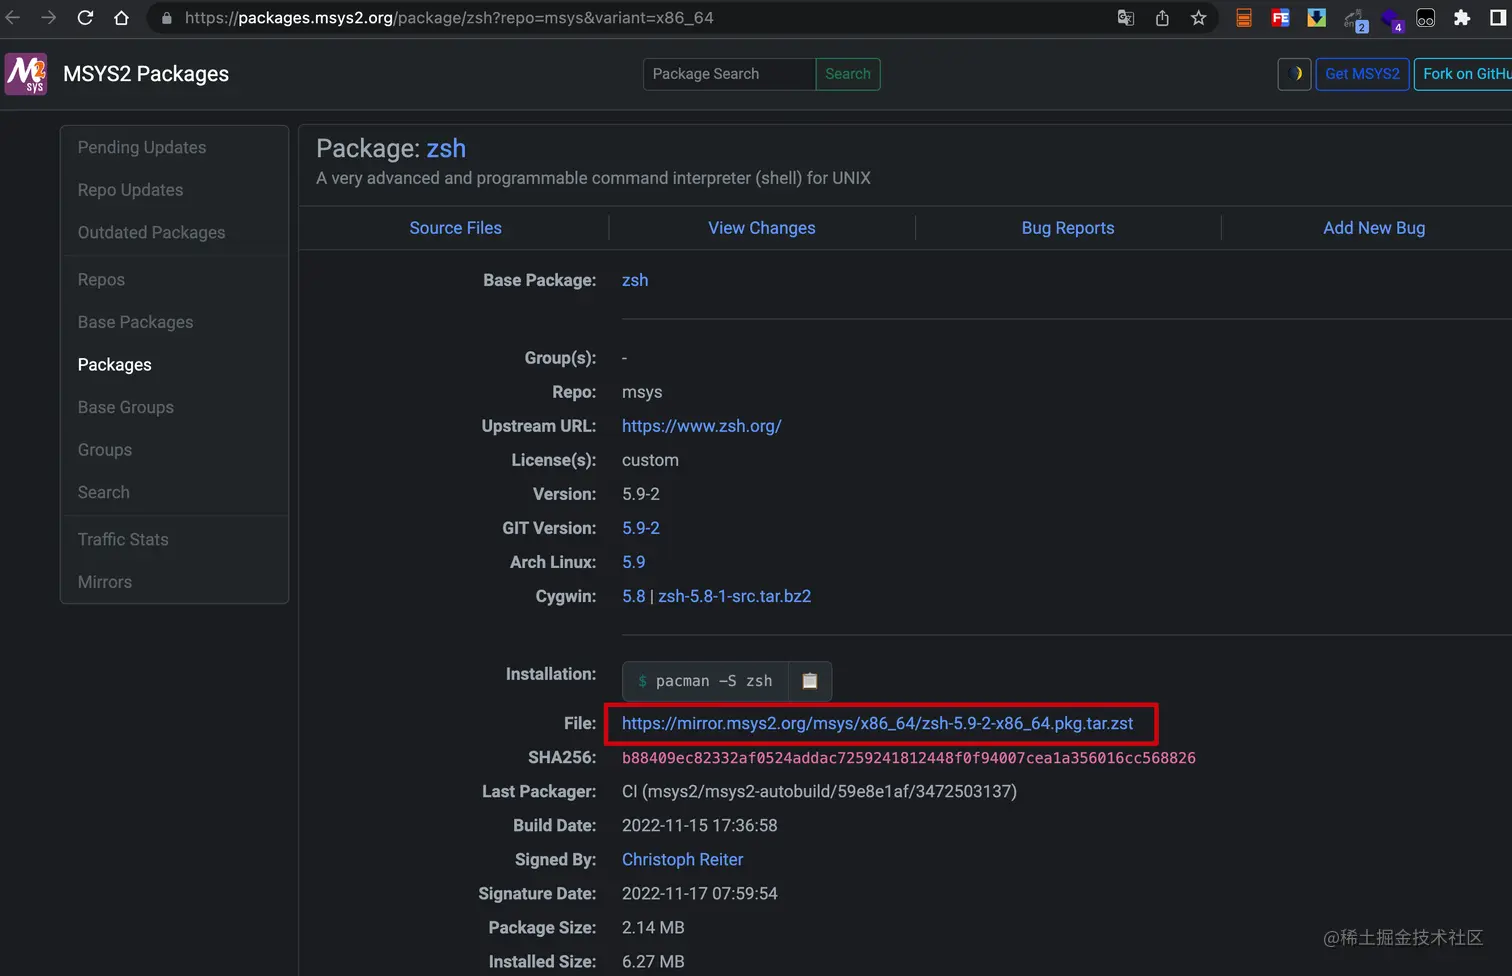Screen dimensions: 1512x976
Task: Open upstream URL https://www.zsh.org/
Action: (701, 426)
